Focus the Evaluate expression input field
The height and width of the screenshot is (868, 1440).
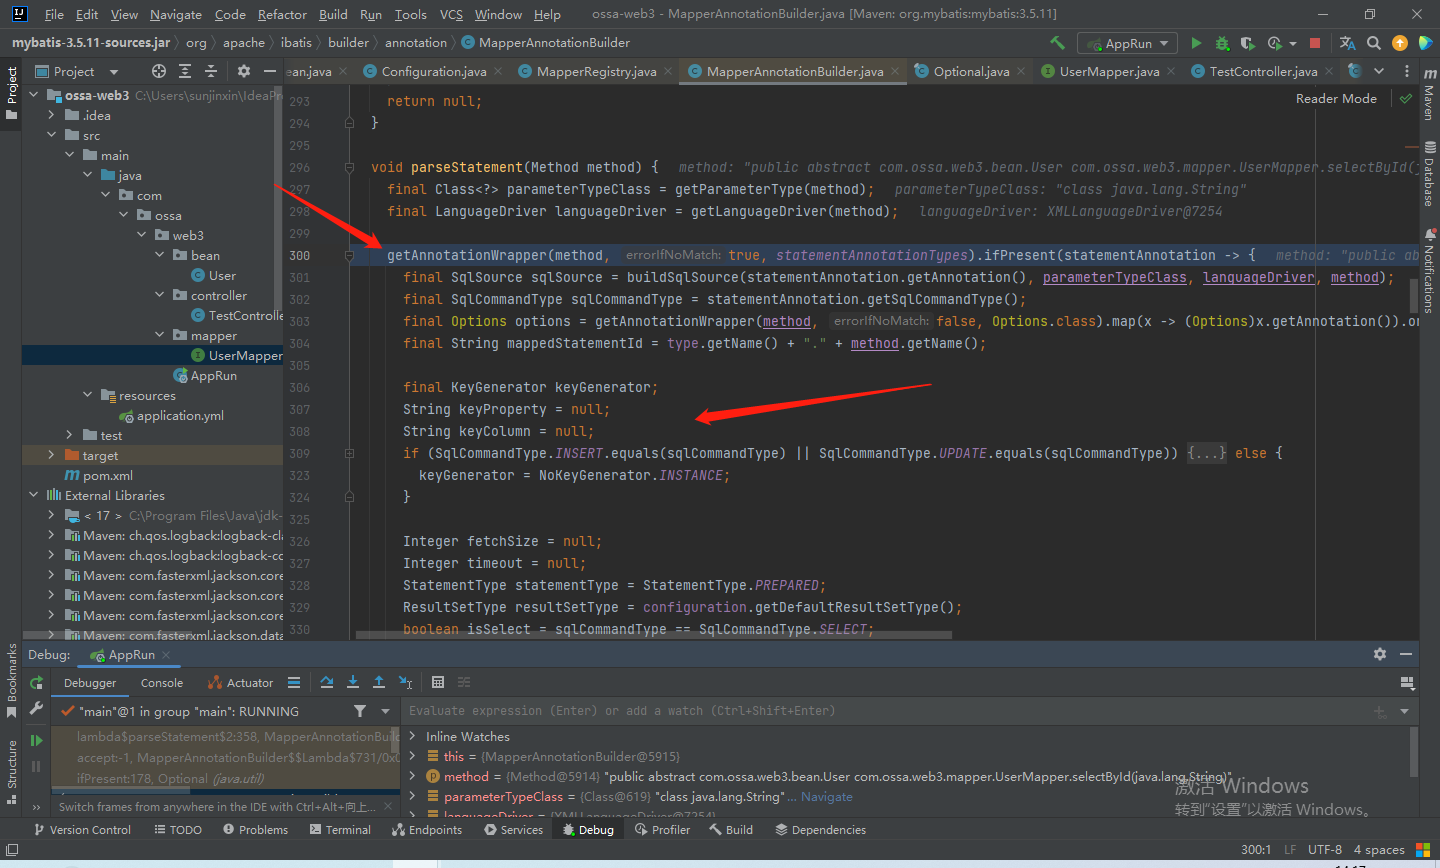point(885,711)
